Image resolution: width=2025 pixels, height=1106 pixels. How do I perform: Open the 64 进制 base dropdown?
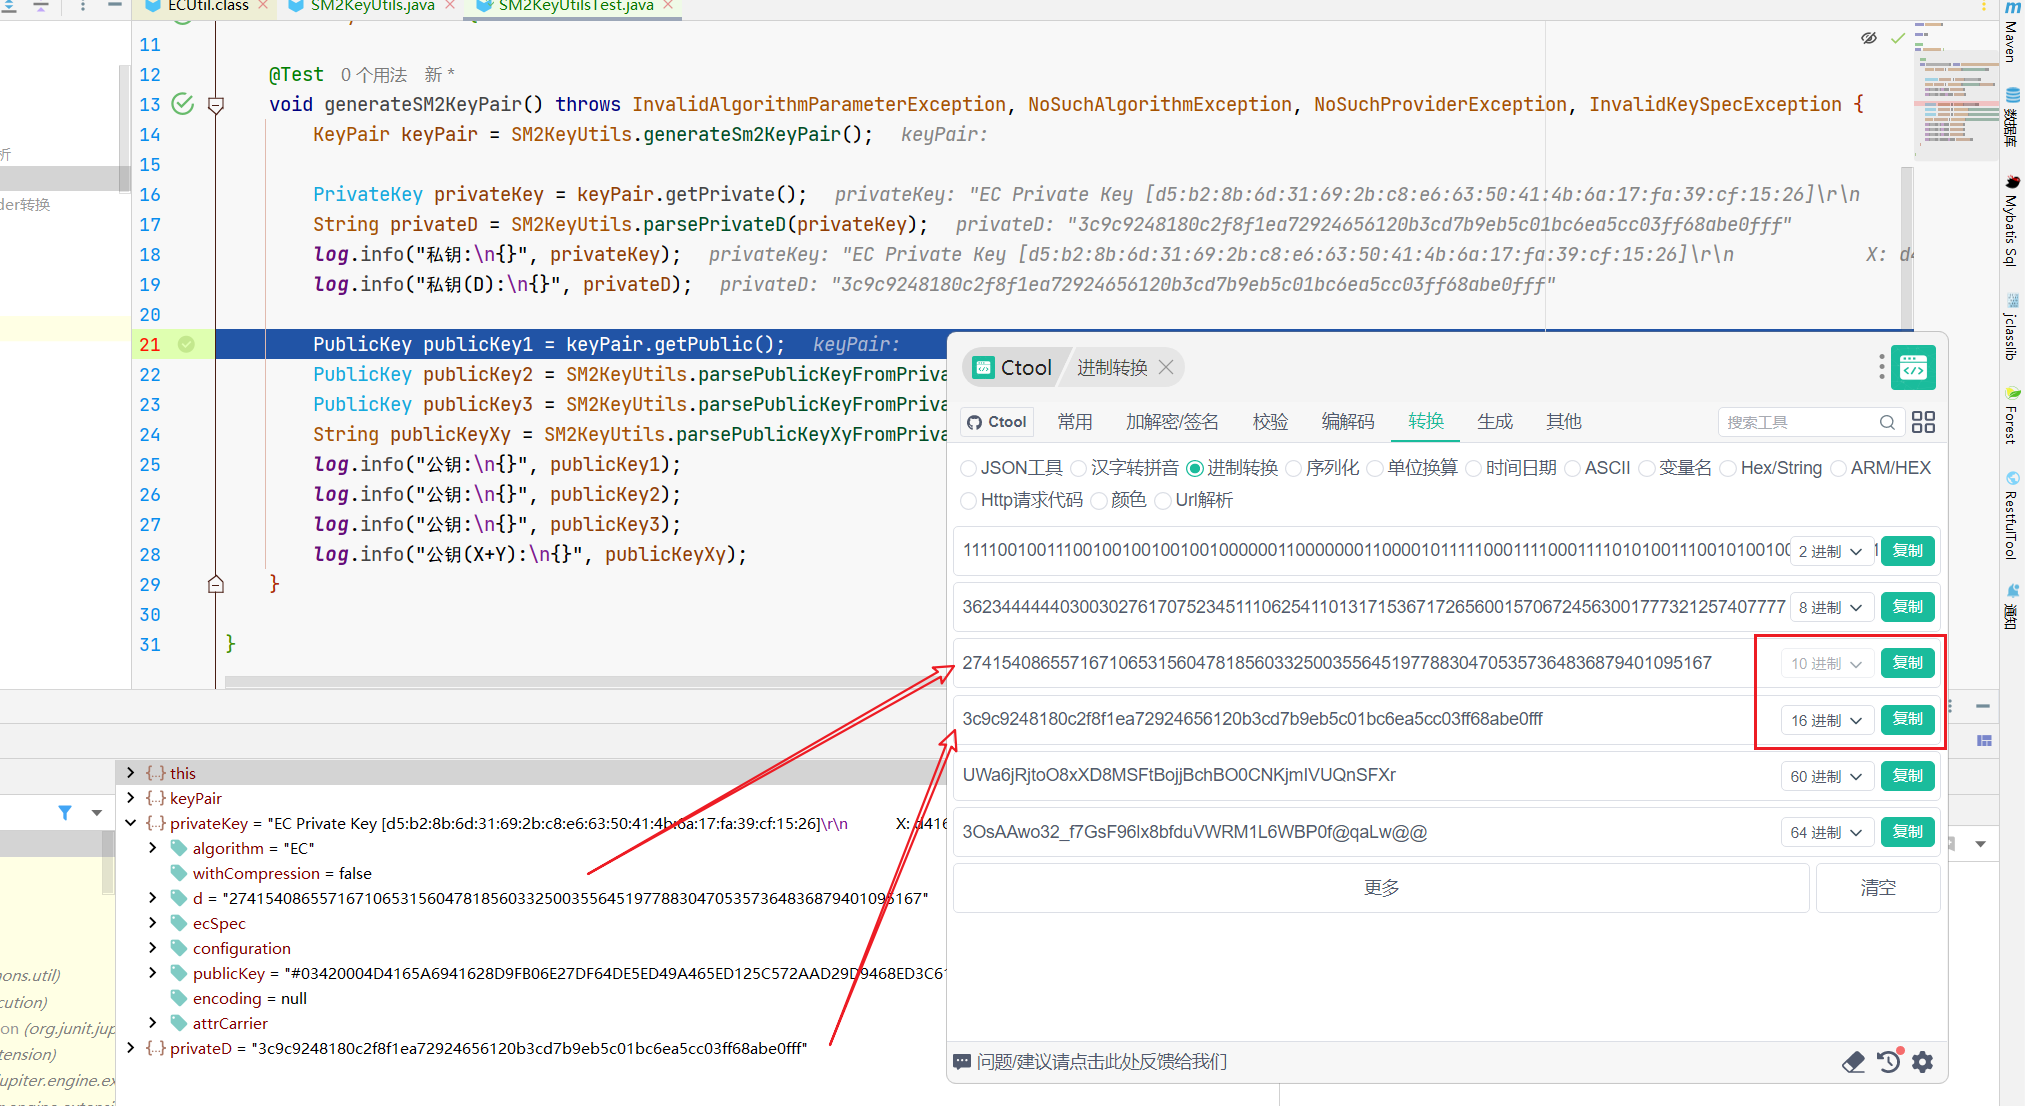1827,832
